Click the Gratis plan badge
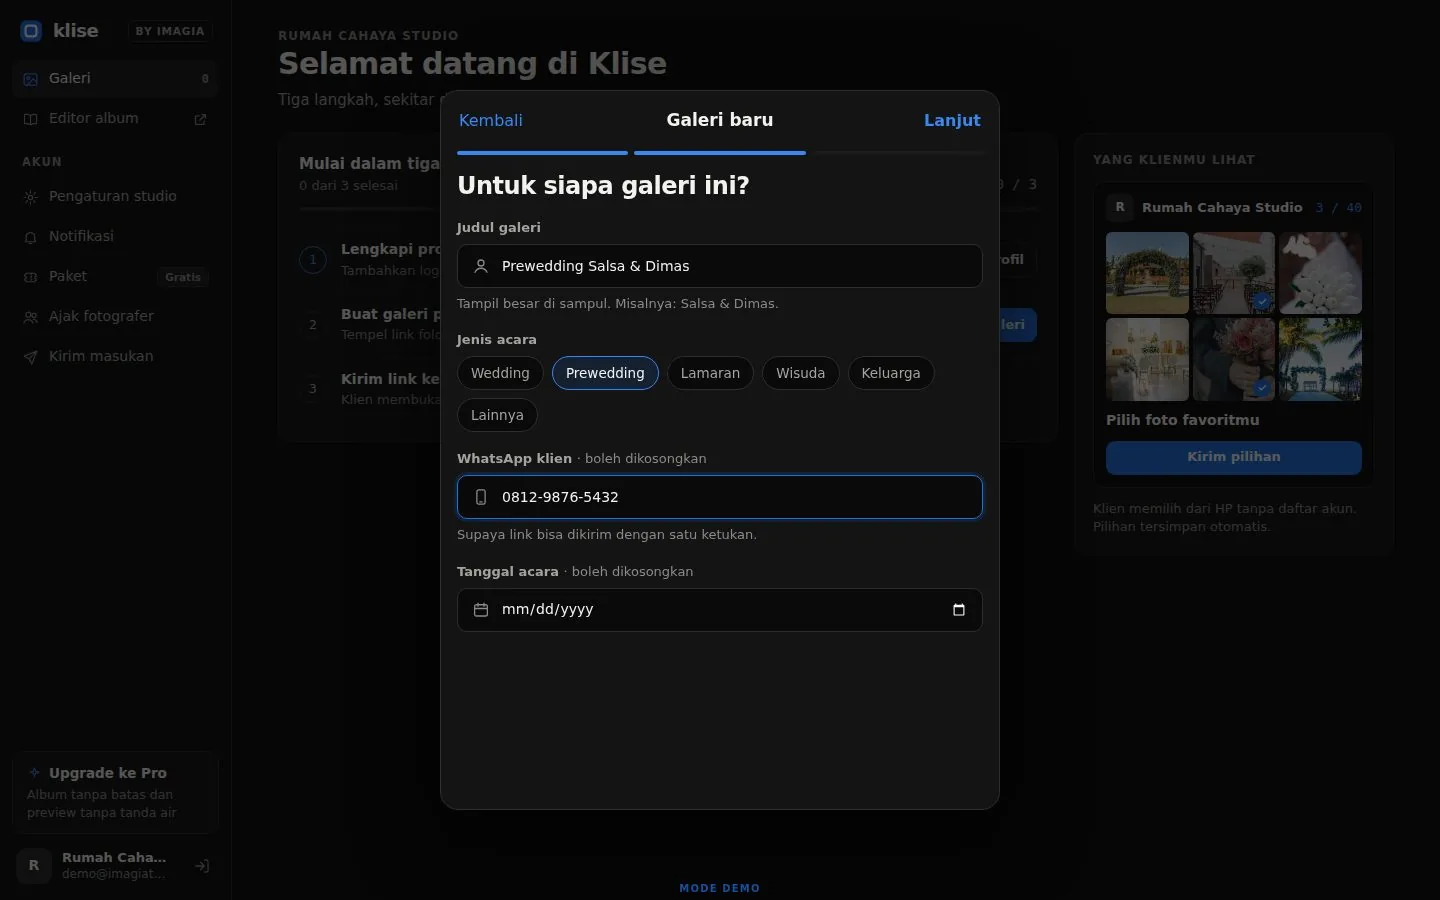This screenshot has width=1440, height=900. tap(183, 277)
